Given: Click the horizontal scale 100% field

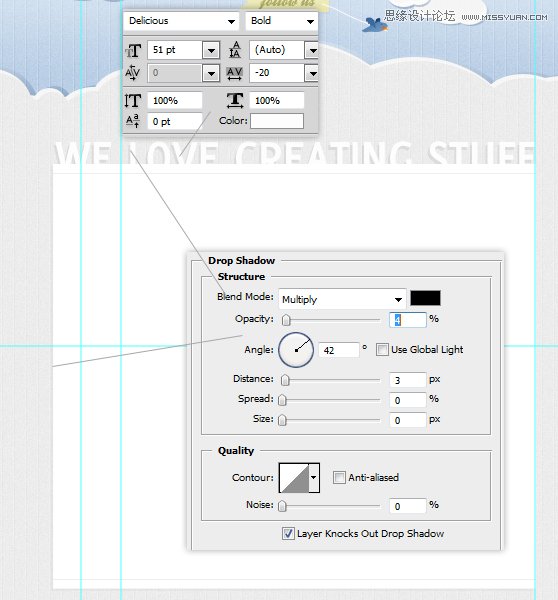Looking at the screenshot, I should [277, 101].
